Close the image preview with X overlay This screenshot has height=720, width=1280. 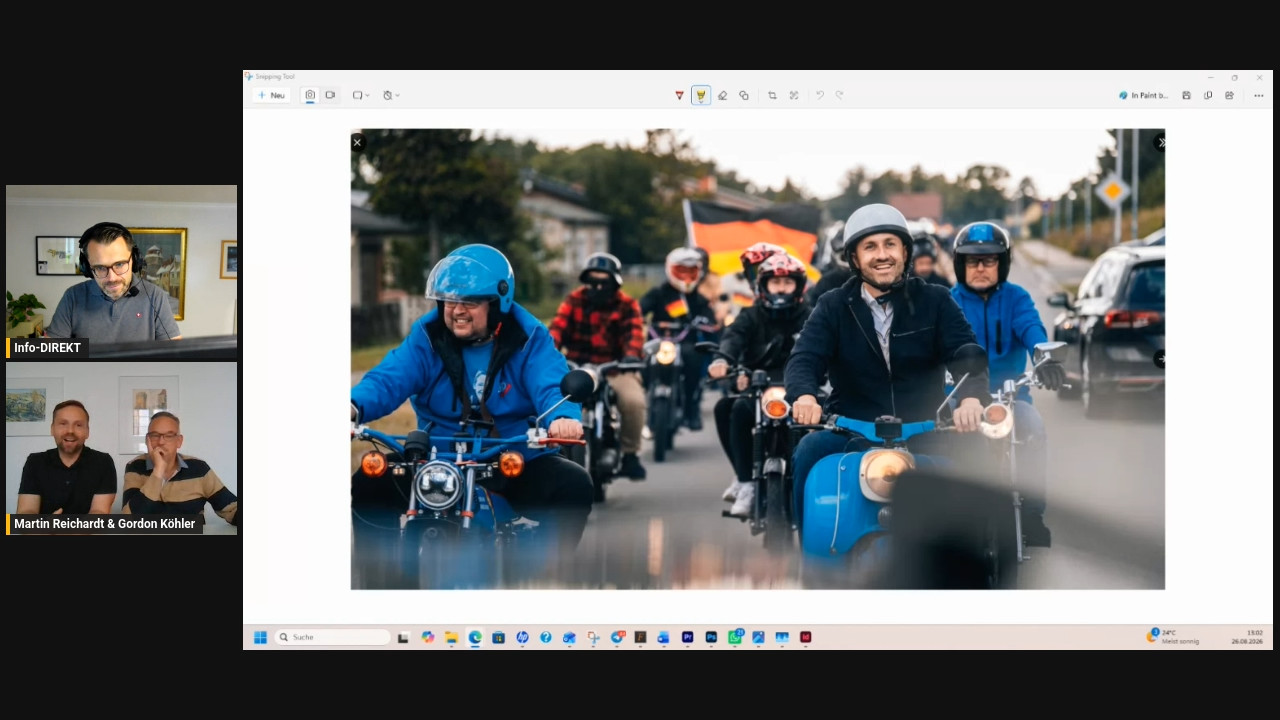coord(357,142)
